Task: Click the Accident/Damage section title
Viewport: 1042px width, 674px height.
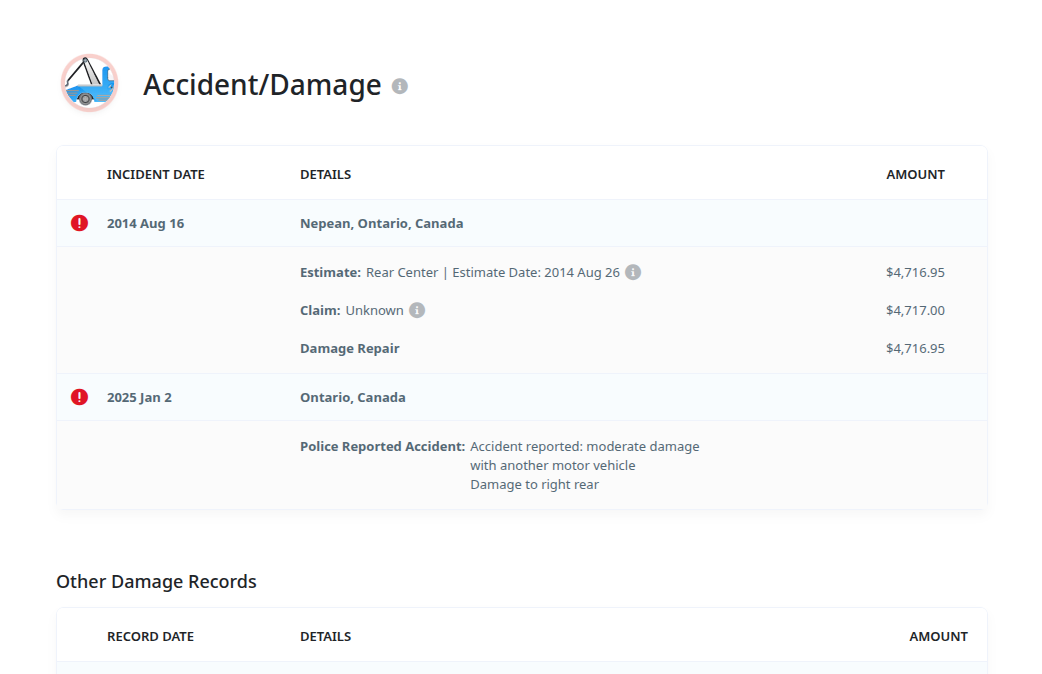Action: pyautogui.click(x=262, y=85)
